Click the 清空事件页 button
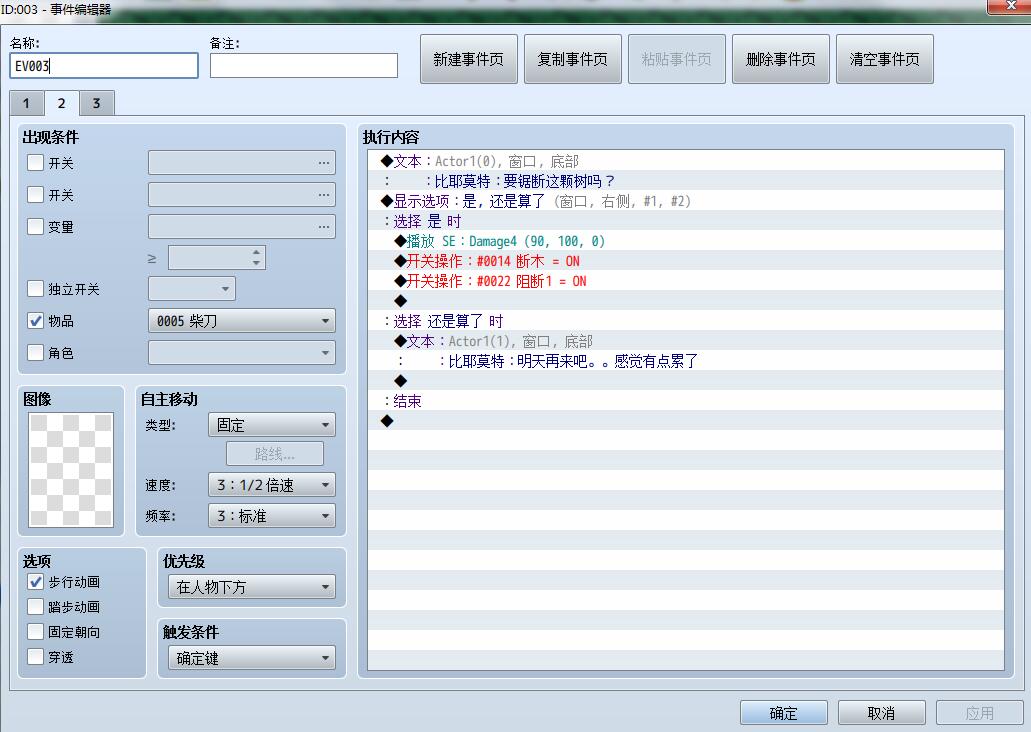 [x=884, y=59]
